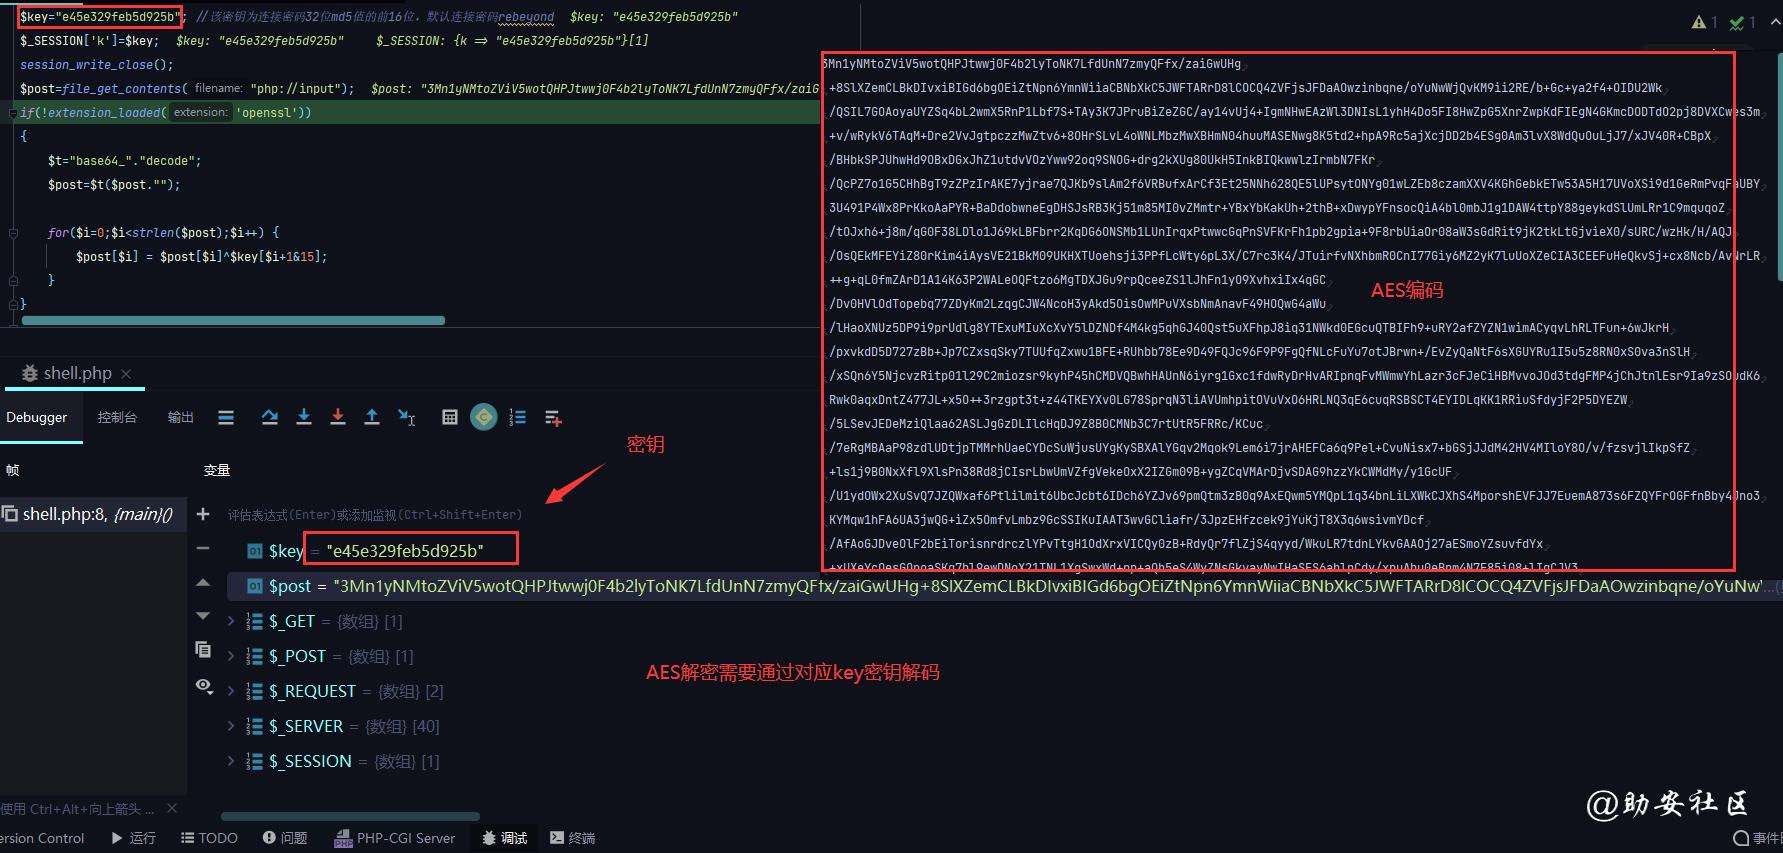
Task: Click the fold marker beside the if statement
Action: (13, 113)
